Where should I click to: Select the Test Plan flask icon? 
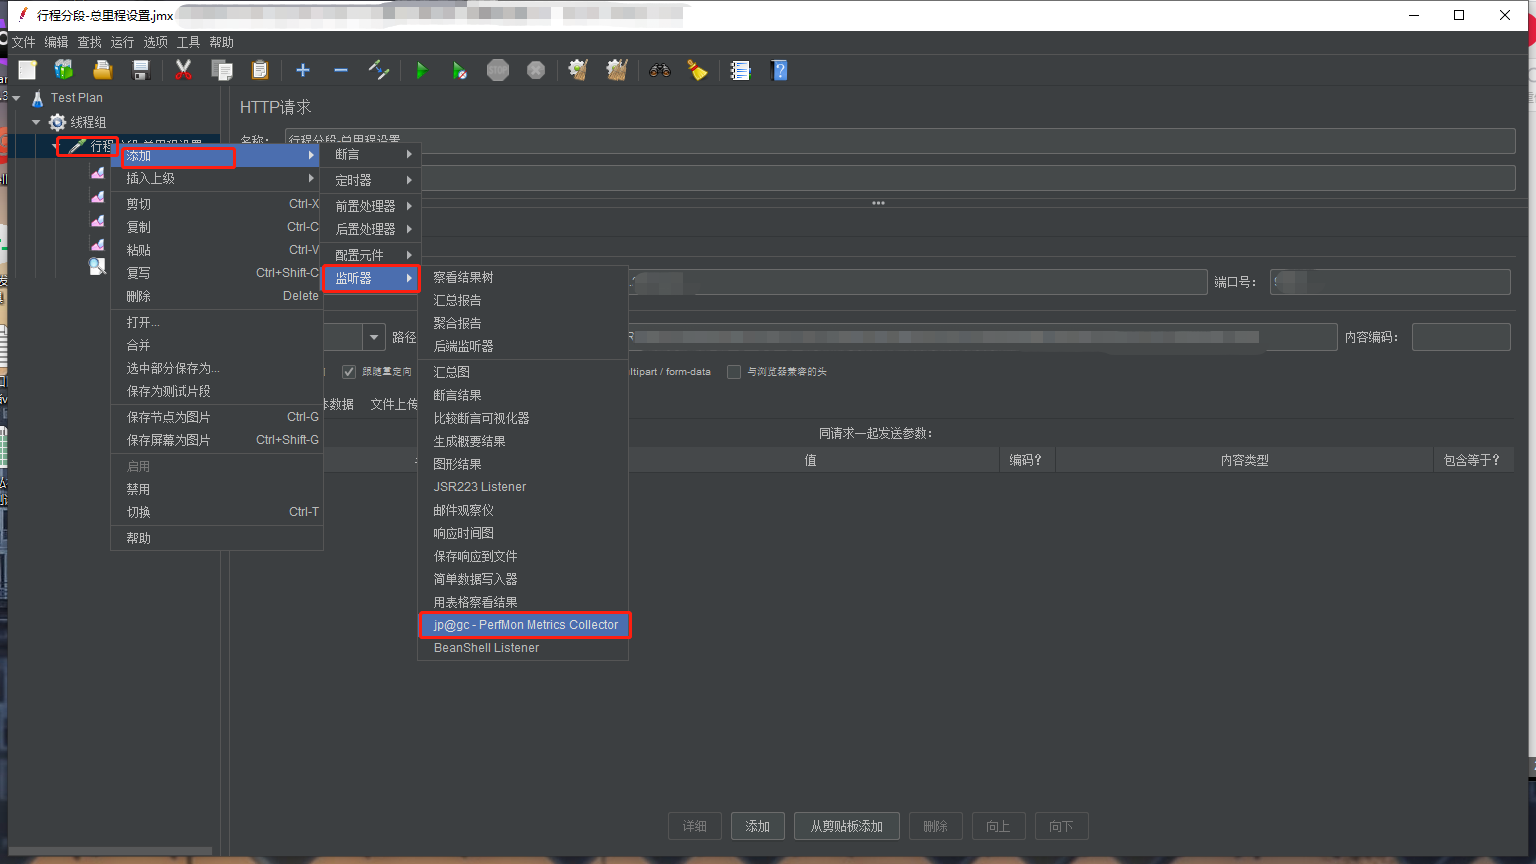click(38, 98)
